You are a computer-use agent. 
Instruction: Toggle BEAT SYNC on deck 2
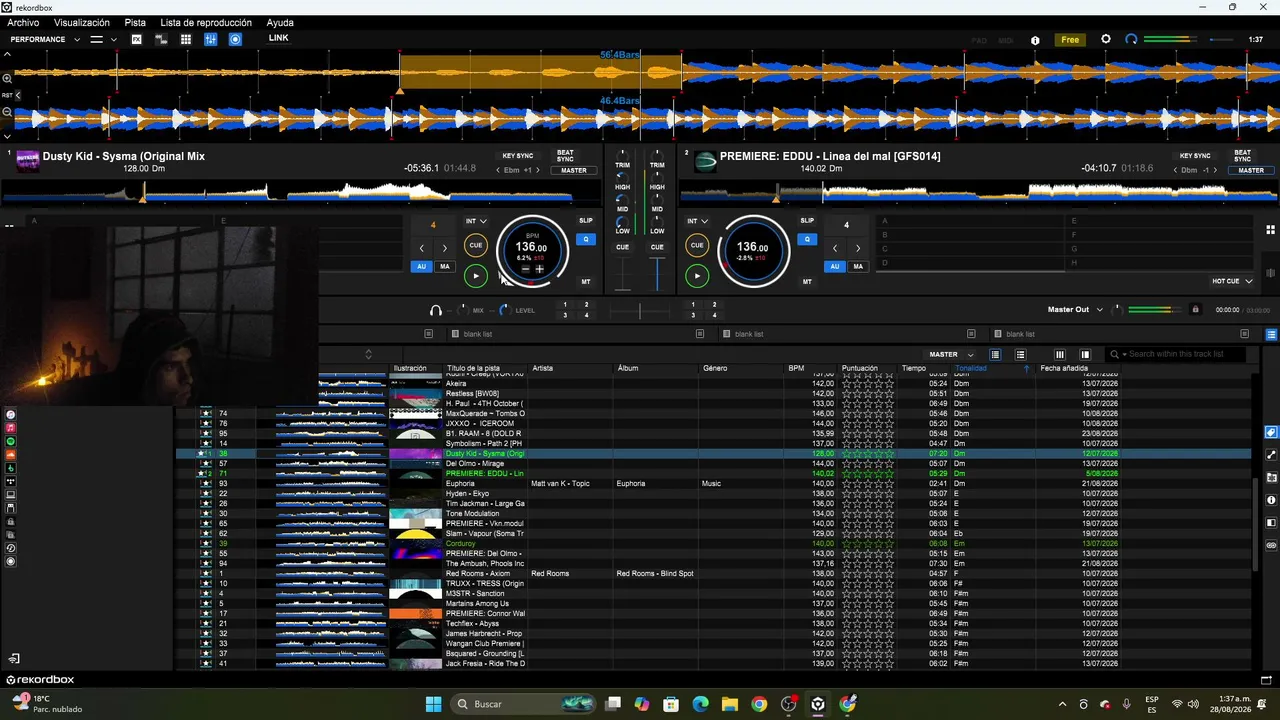tap(1242, 156)
